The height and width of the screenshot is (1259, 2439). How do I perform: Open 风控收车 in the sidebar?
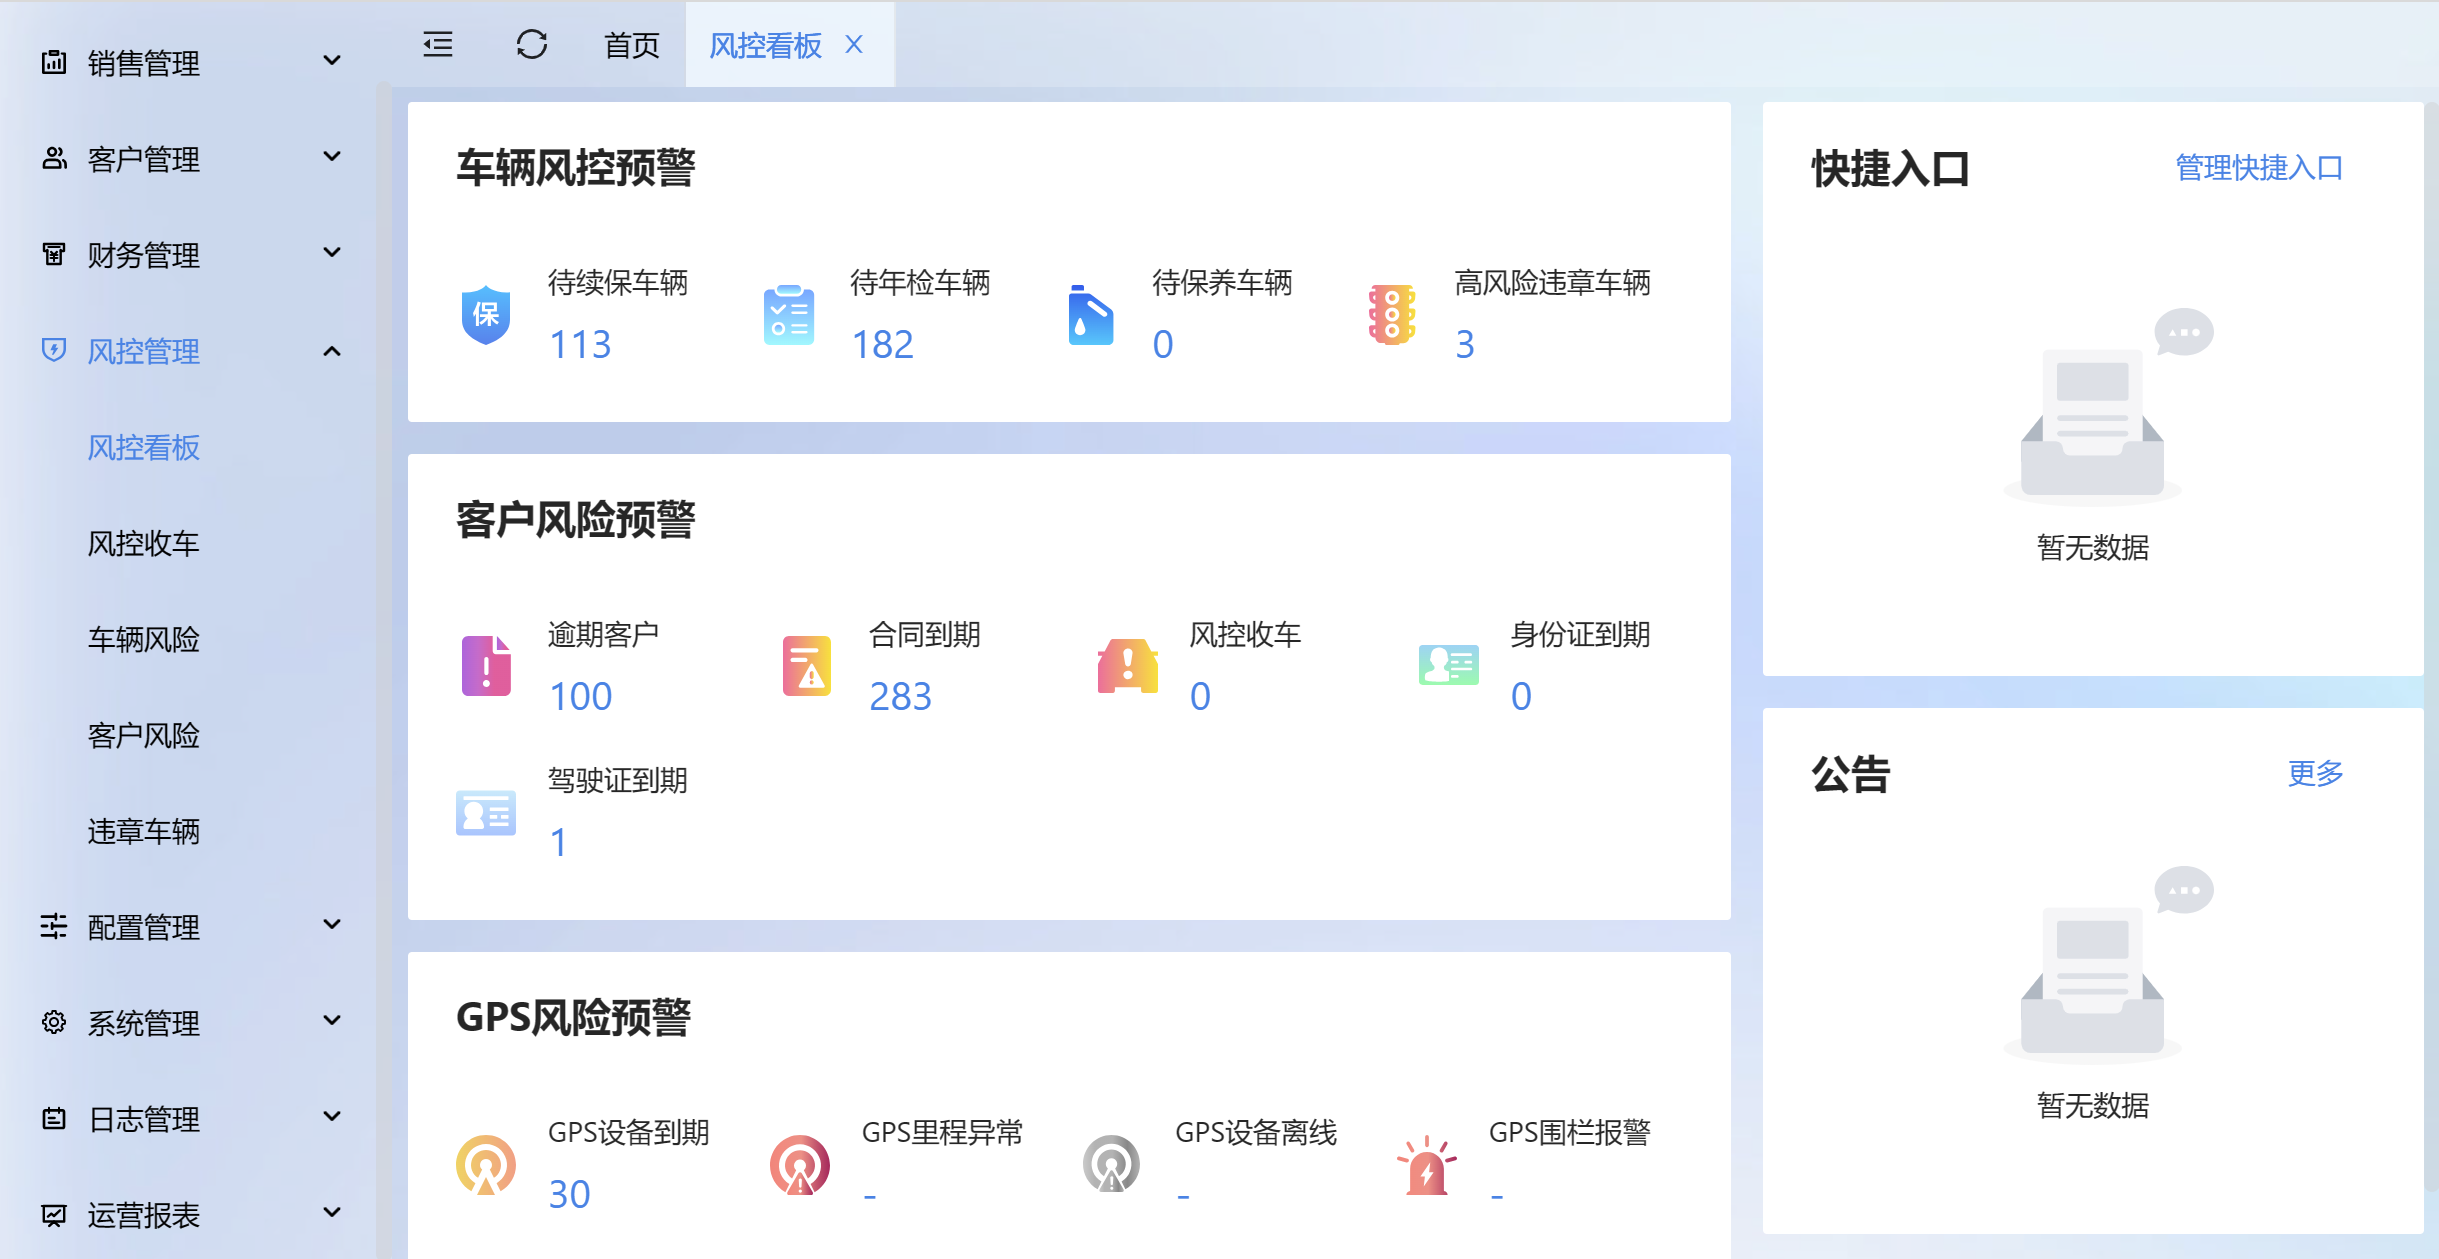144,543
